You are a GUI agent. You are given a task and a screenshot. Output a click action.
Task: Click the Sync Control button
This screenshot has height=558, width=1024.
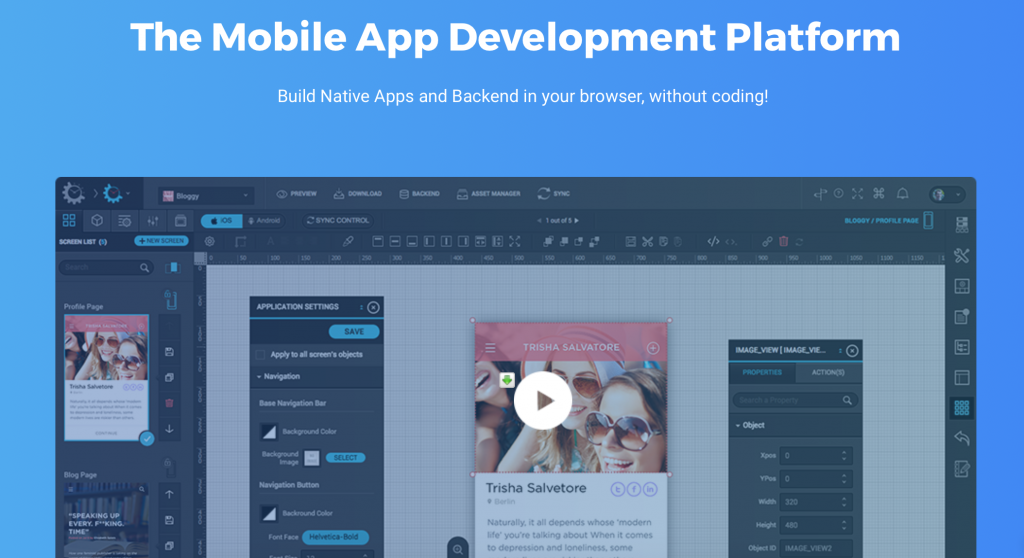[x=338, y=221]
